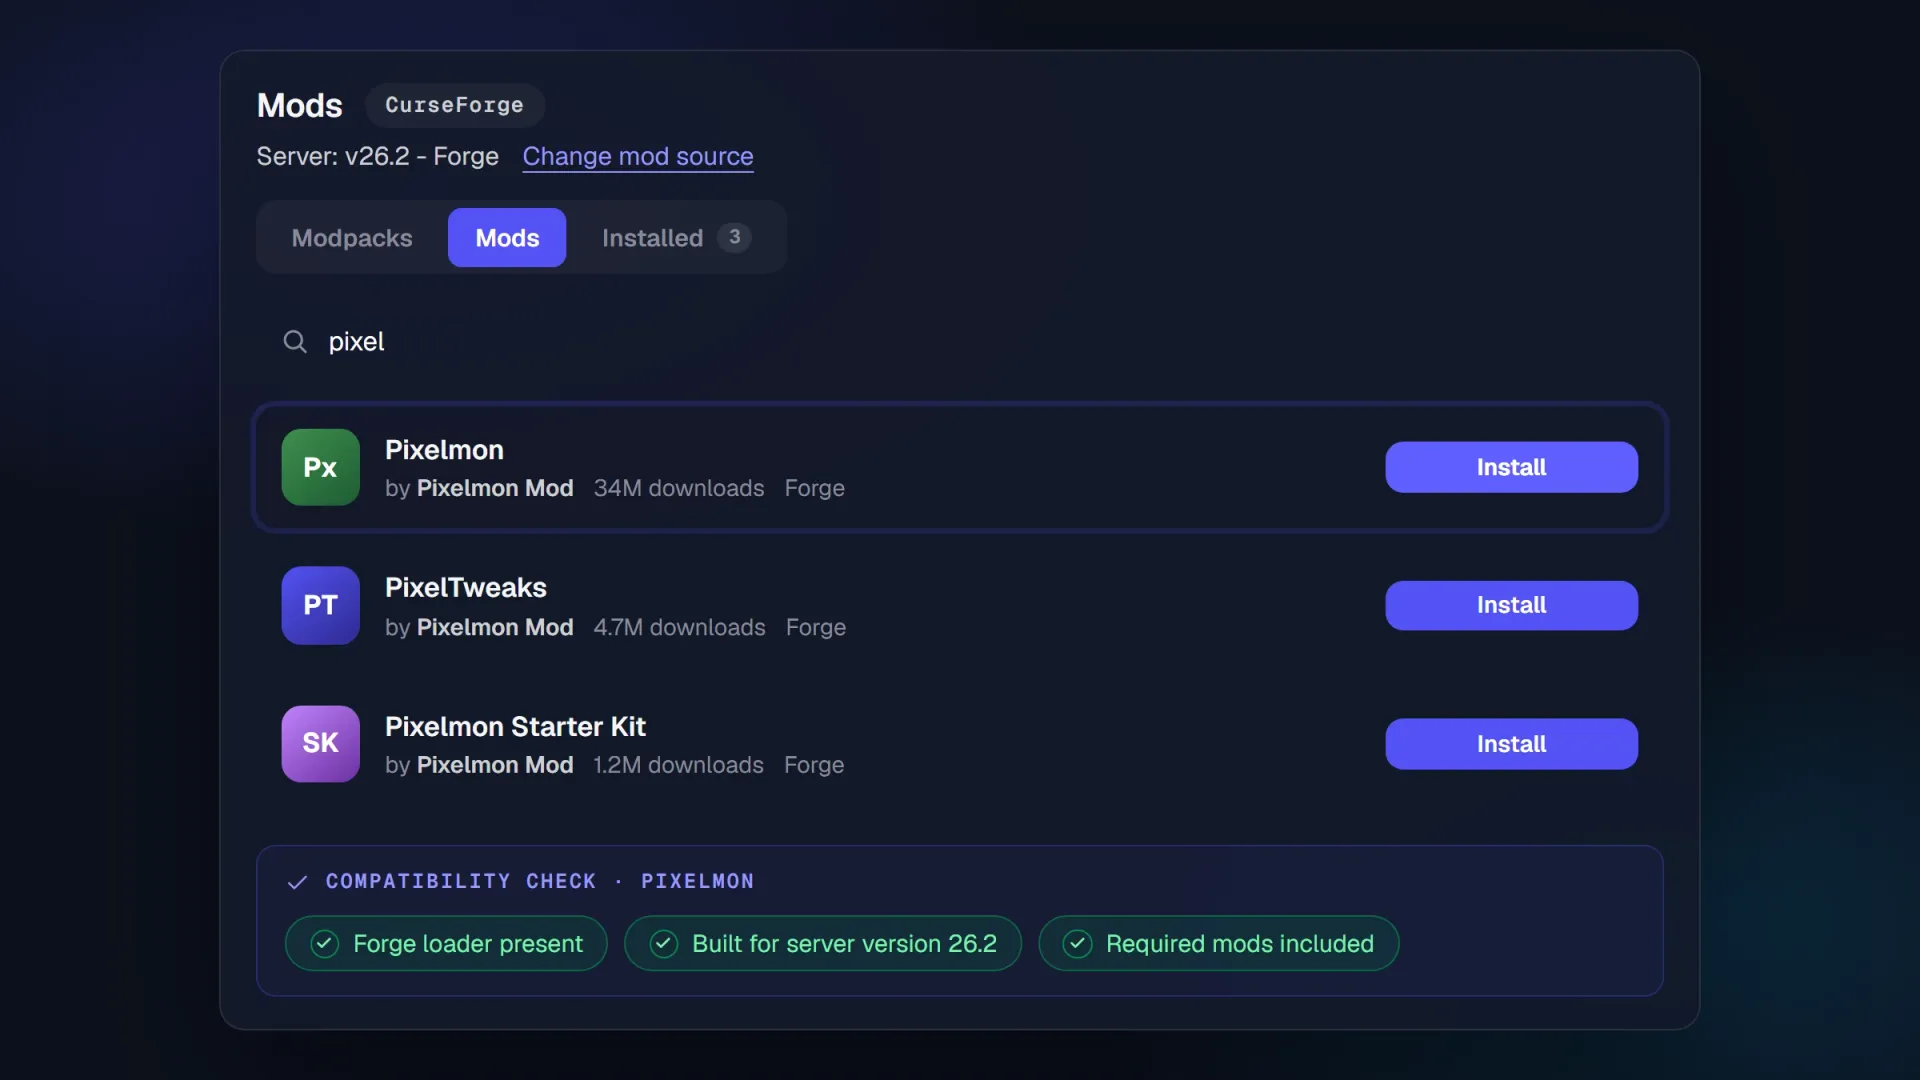Click the PixelTweaks PT mod icon
Viewport: 1920px width, 1080px height.
(320, 605)
